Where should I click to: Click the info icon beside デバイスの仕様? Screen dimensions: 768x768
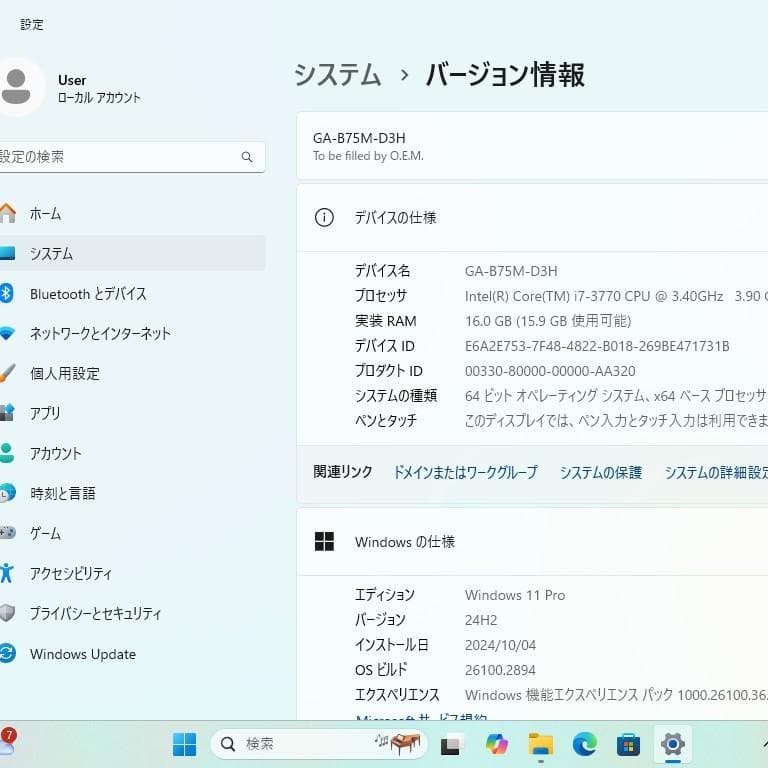click(324, 217)
